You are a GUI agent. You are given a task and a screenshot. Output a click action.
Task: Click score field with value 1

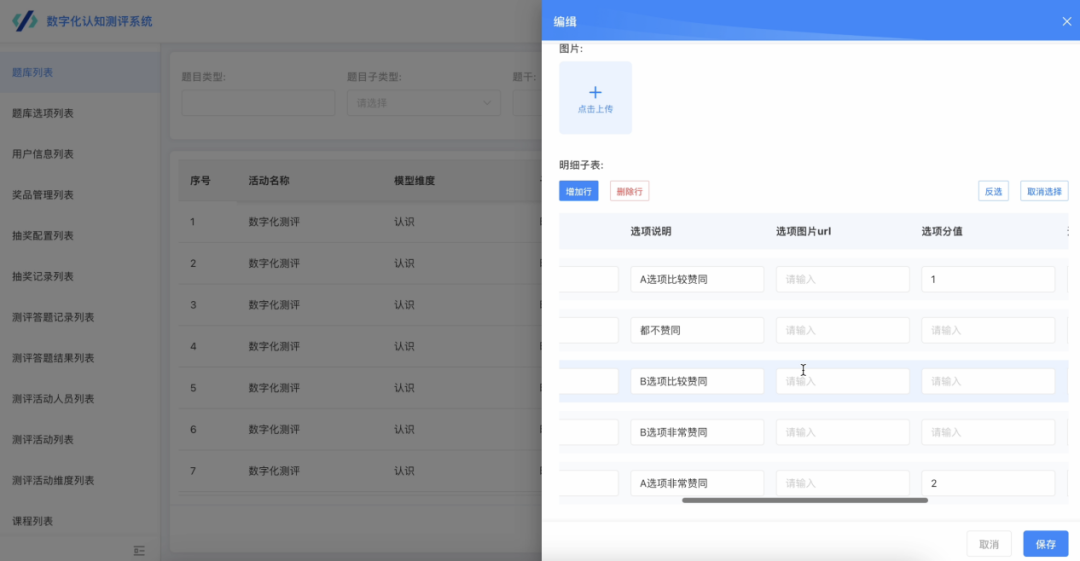click(x=988, y=279)
